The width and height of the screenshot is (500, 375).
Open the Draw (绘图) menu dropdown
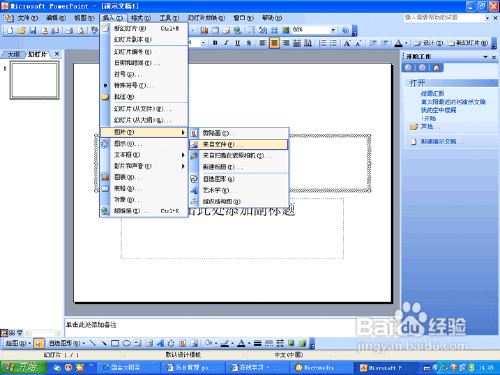tap(18, 343)
